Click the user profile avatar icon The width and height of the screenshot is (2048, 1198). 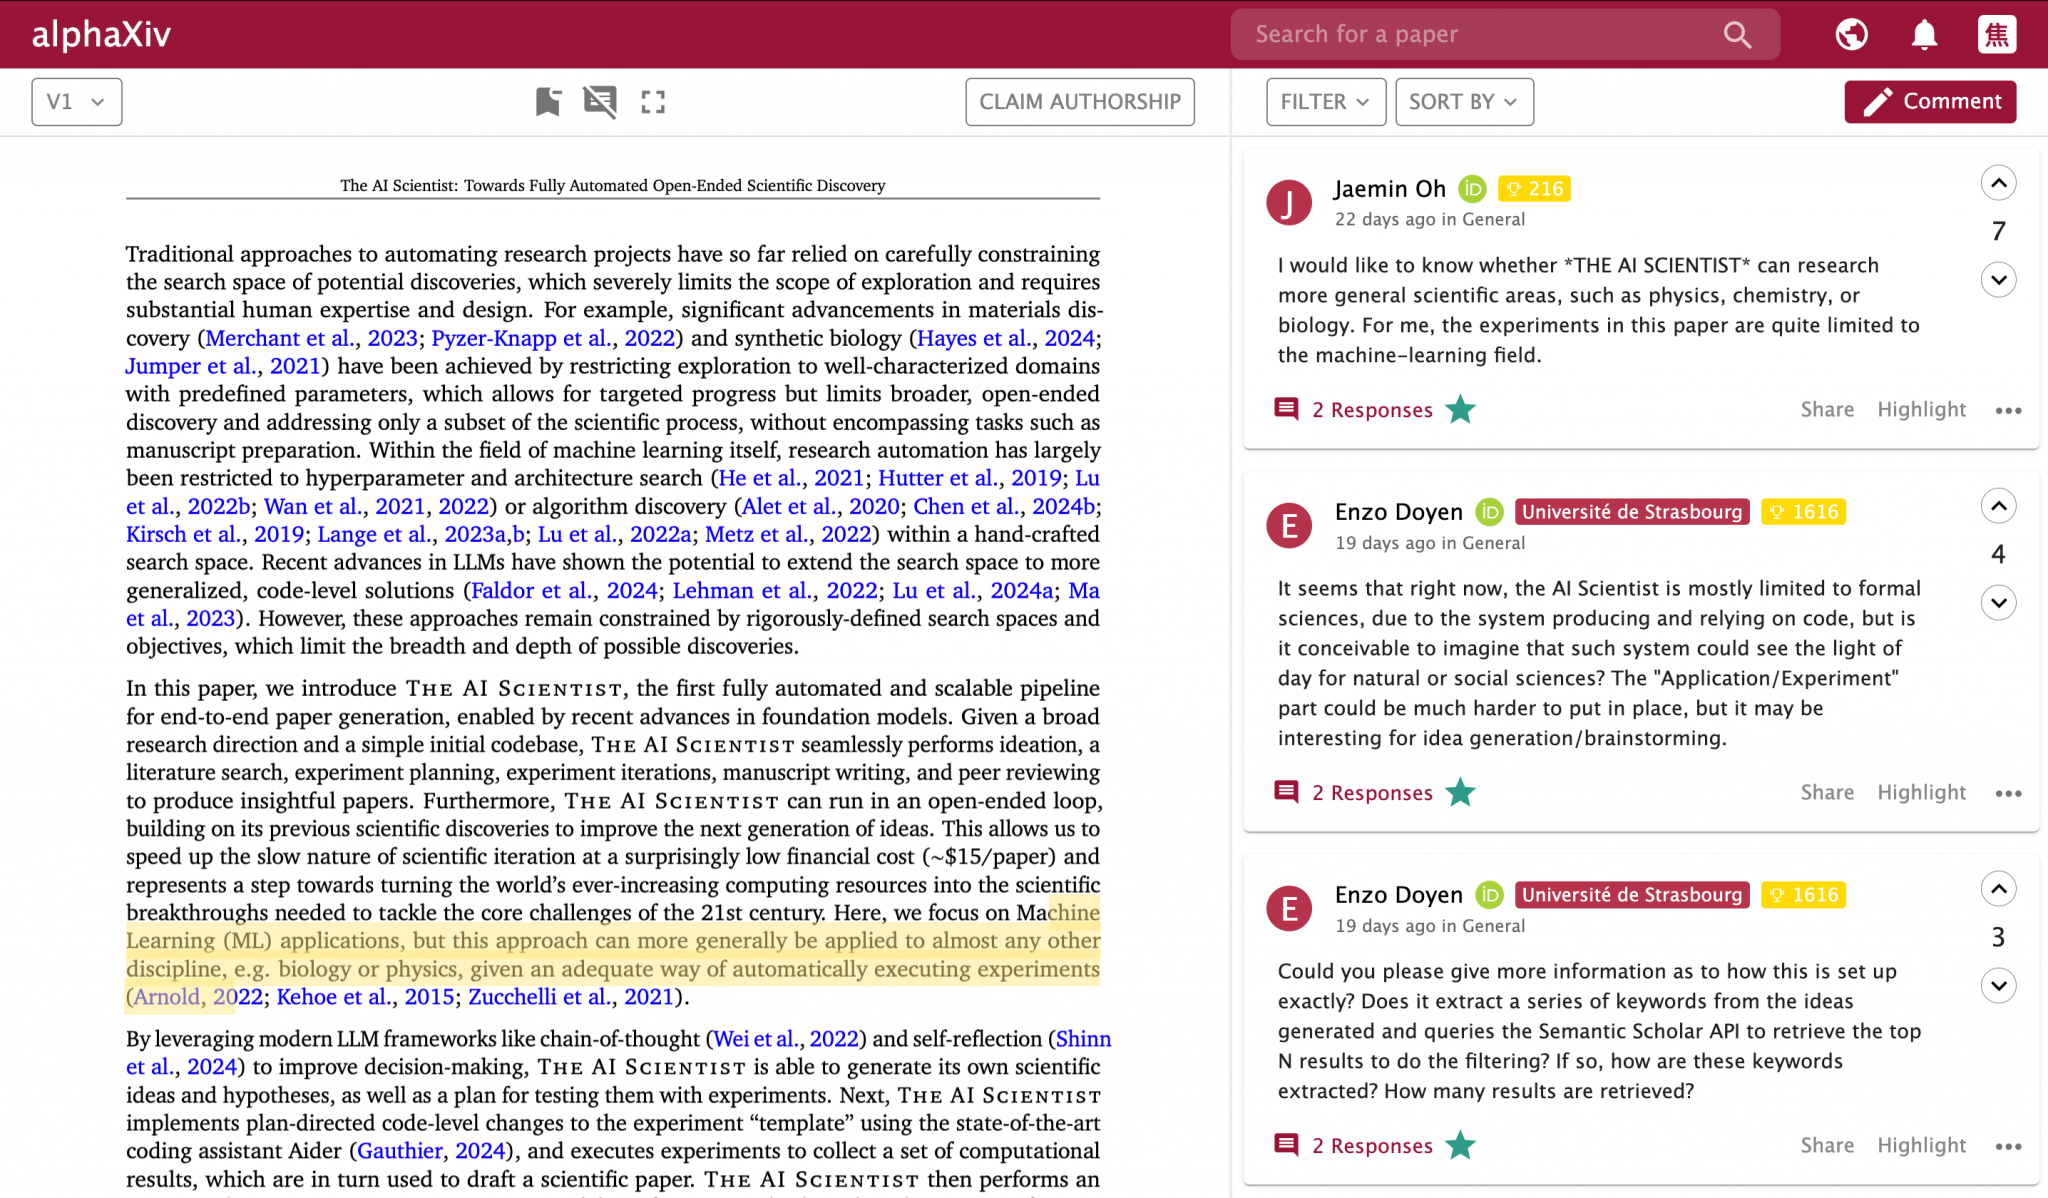pyautogui.click(x=1996, y=35)
